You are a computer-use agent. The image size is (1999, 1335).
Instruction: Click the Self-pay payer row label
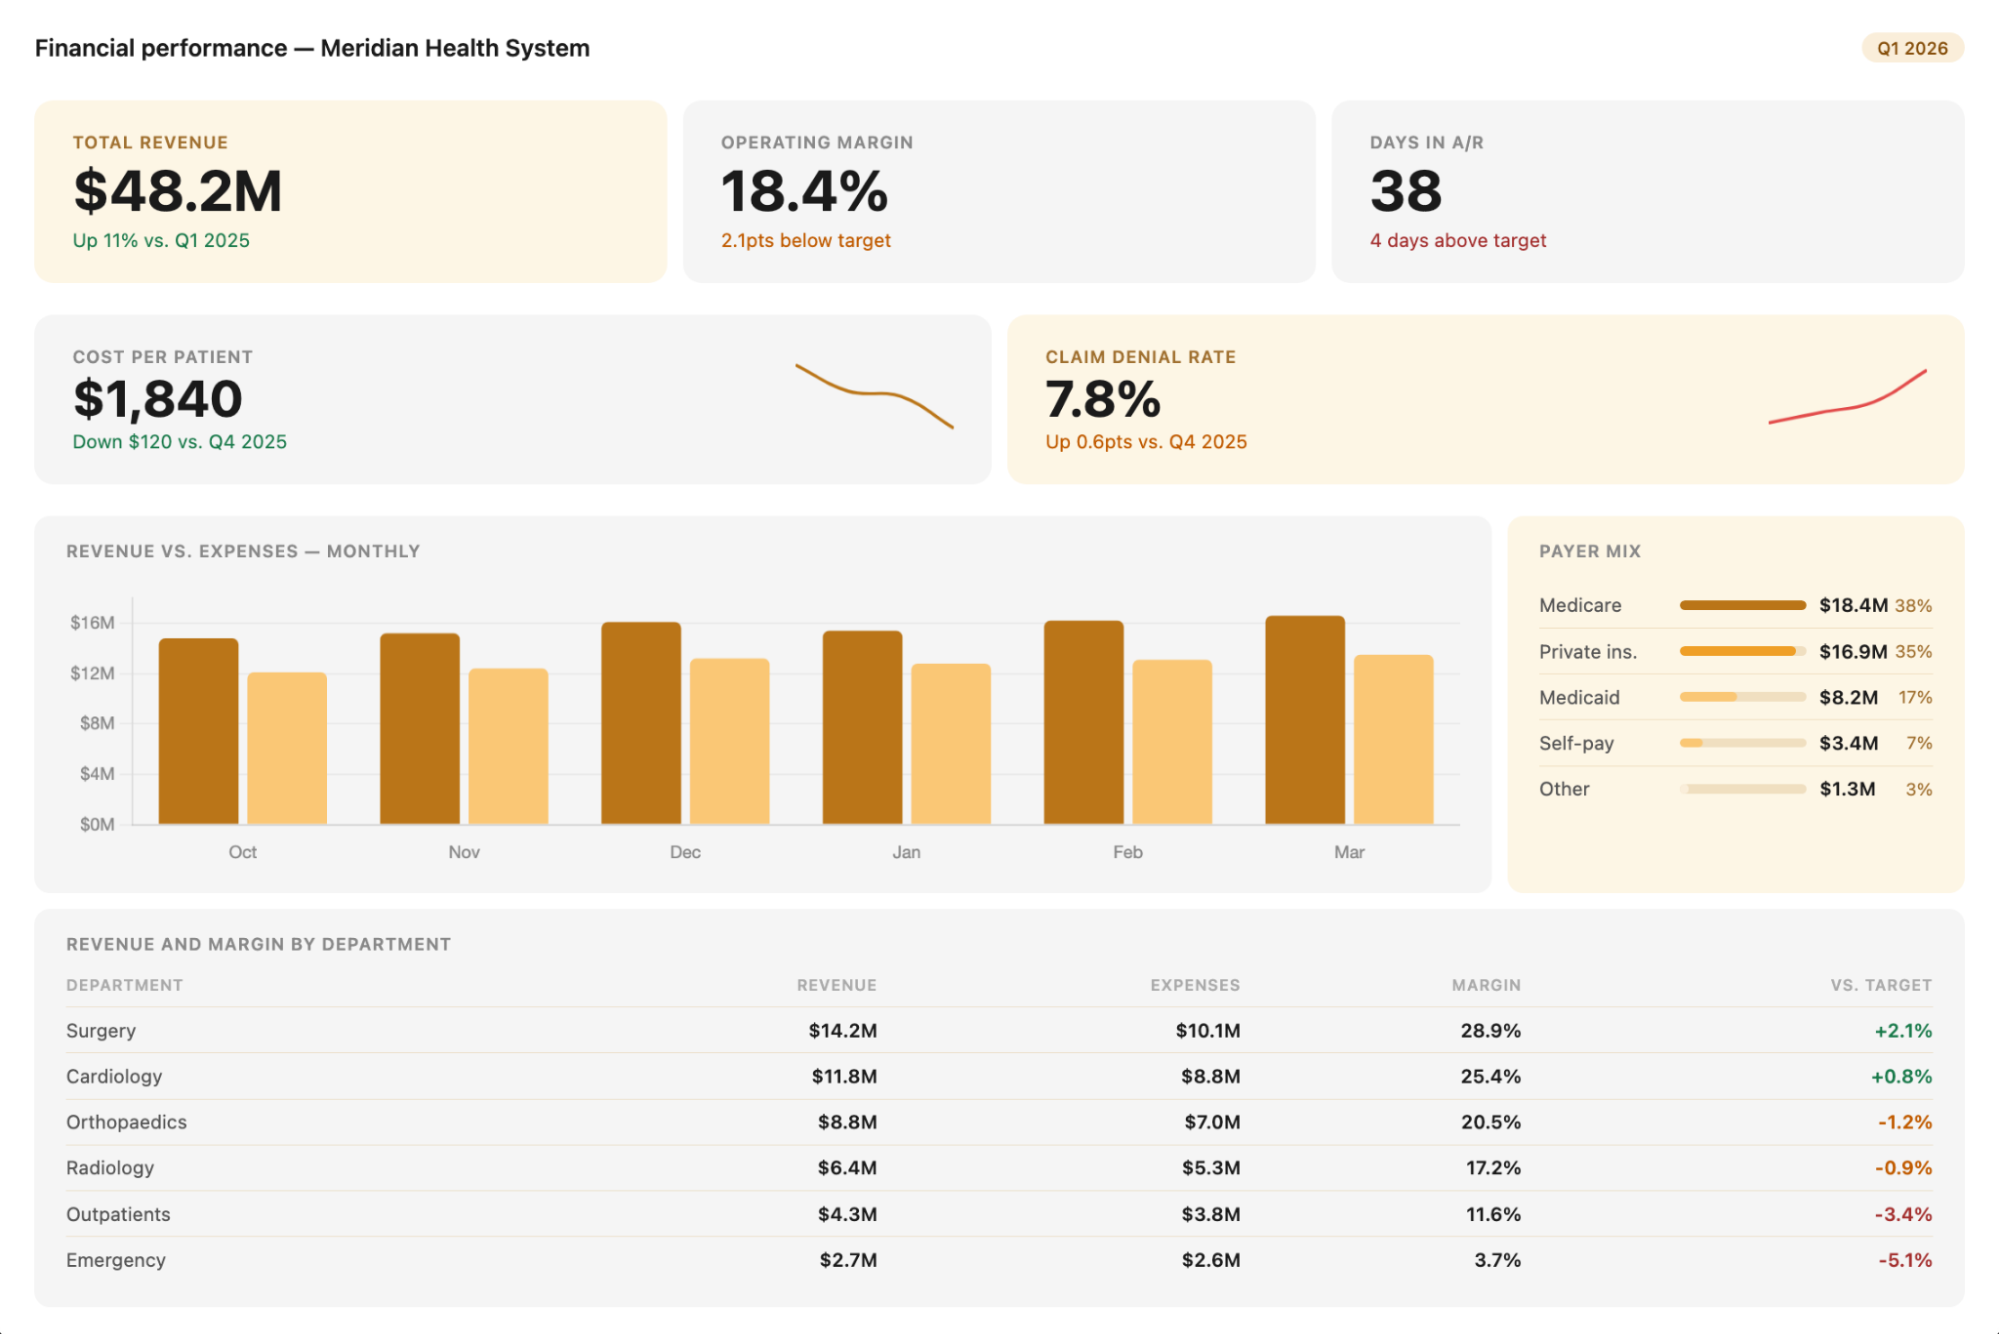1576,743
